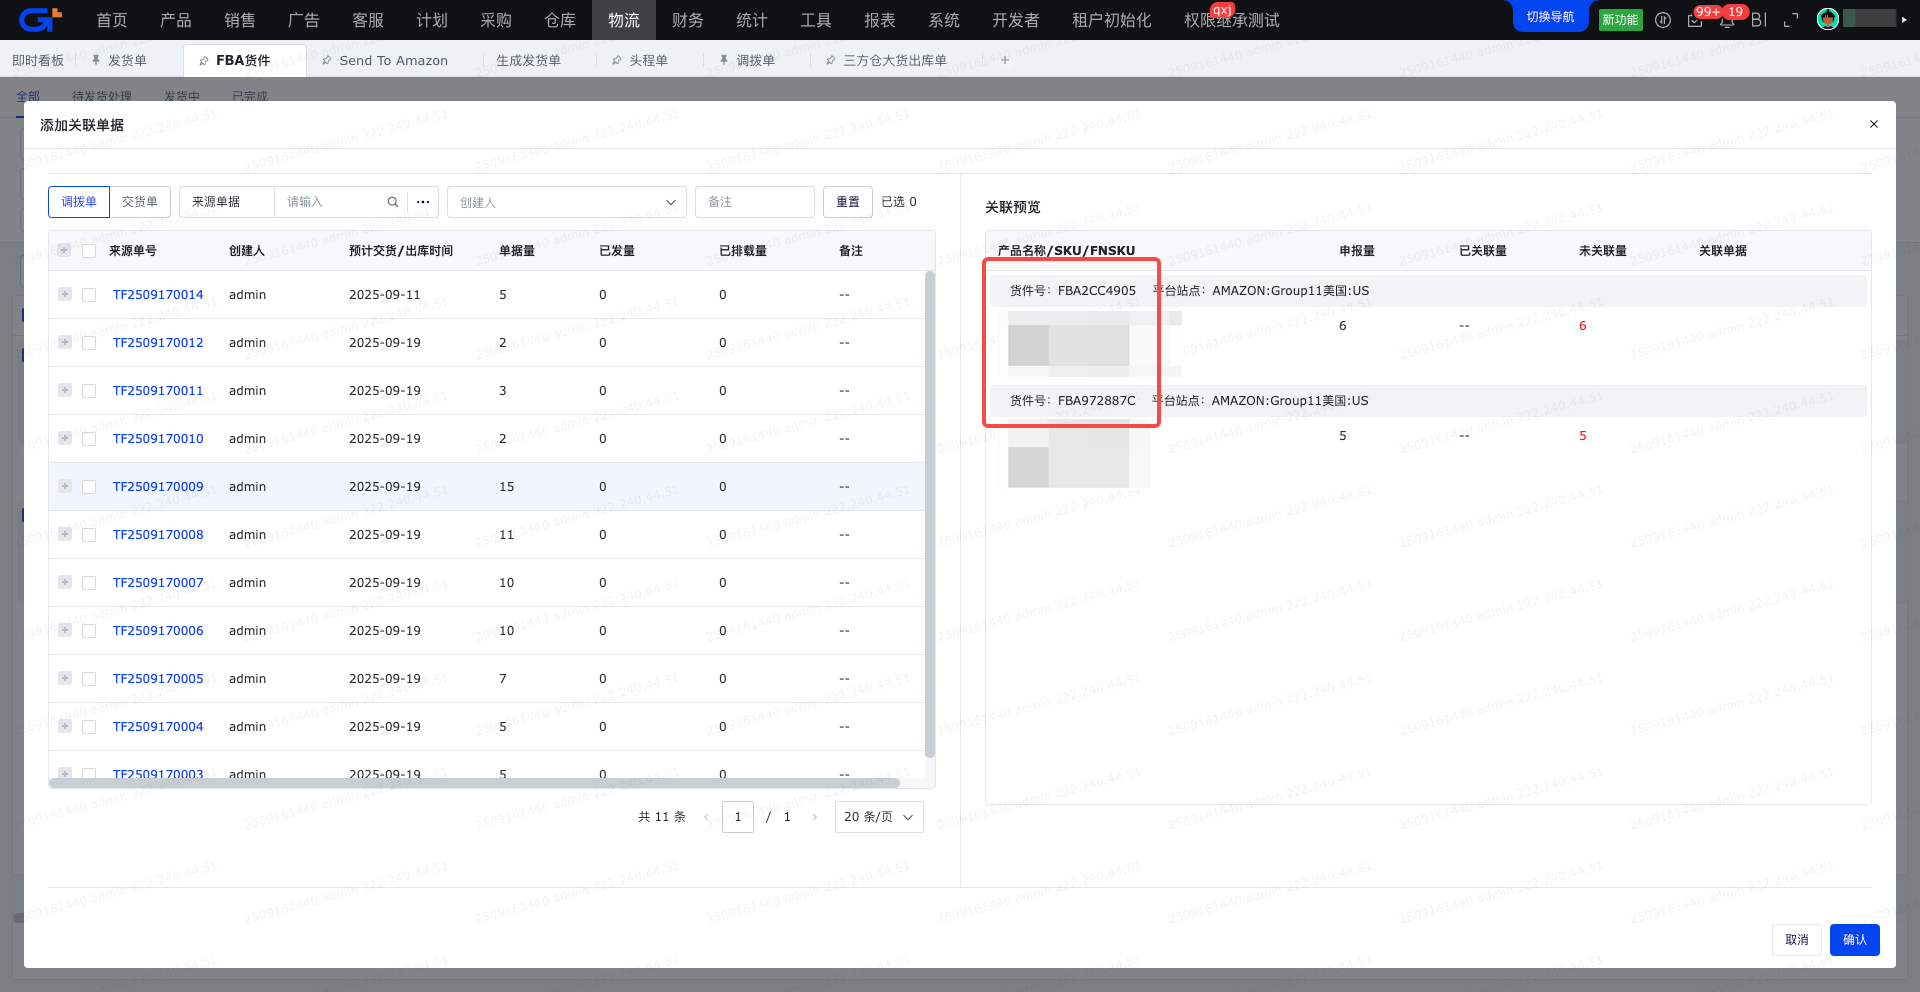
Task: Click the search icon in 来源单据 field
Action: pyautogui.click(x=393, y=202)
